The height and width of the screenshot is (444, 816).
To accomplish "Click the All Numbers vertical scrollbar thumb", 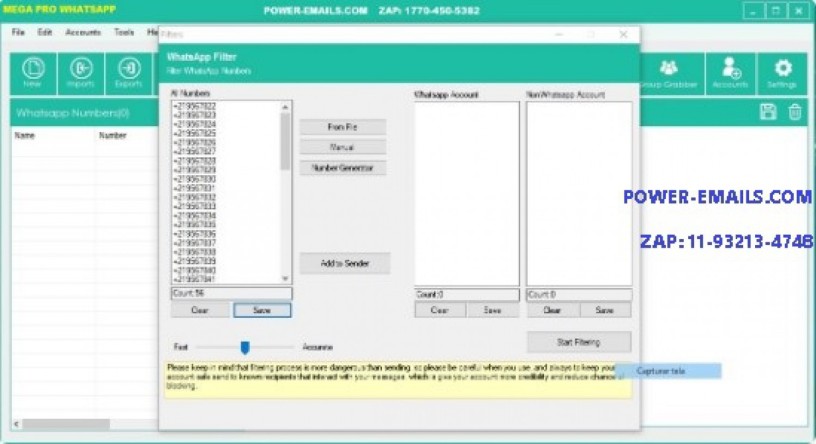I will coord(285,141).
